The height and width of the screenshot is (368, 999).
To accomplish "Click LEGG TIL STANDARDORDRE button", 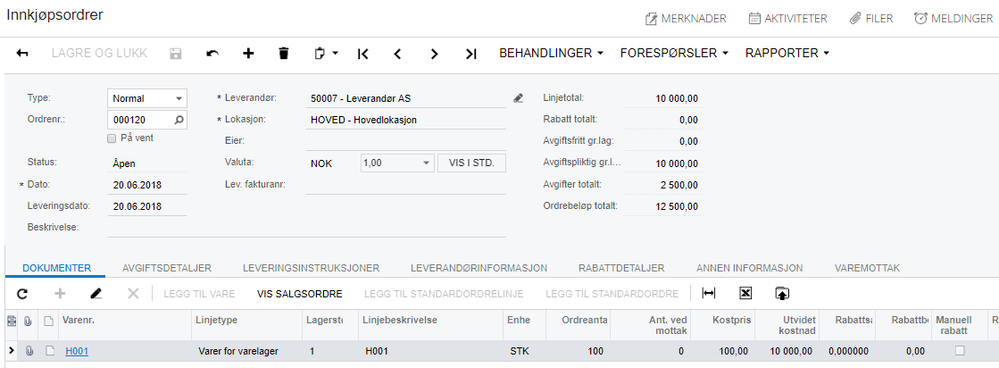I will coord(612,294).
